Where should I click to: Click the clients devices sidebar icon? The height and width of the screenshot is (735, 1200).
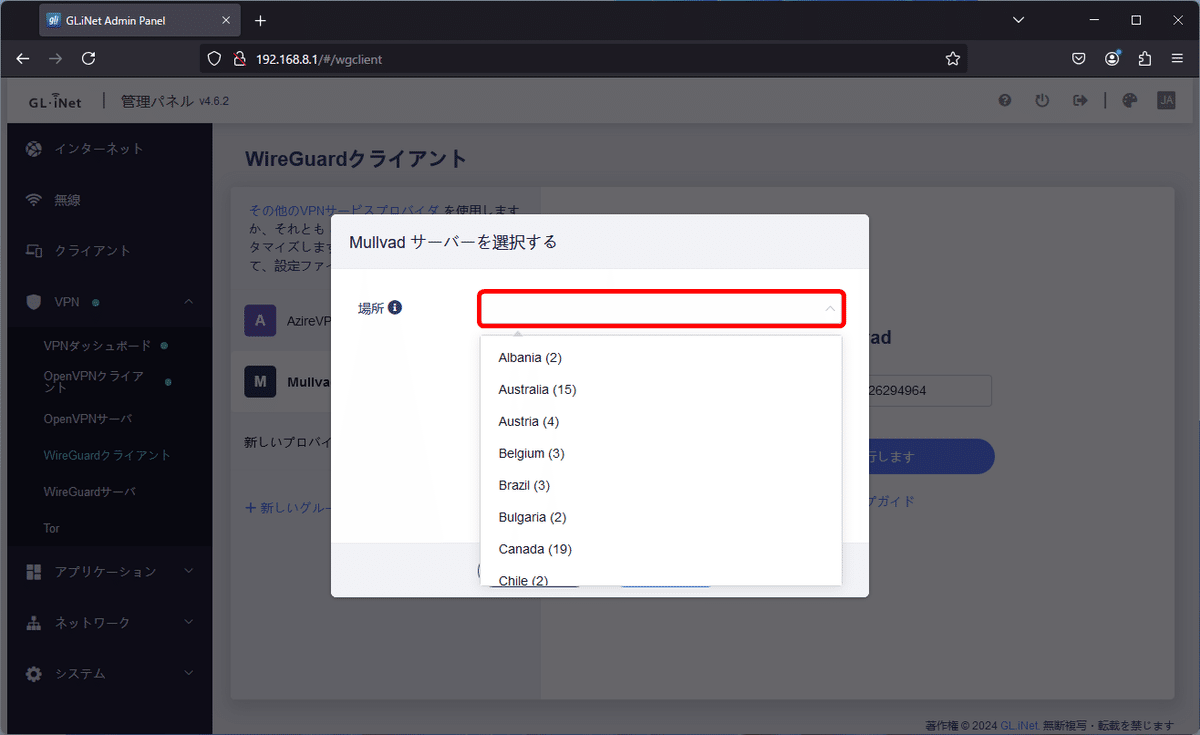34,251
